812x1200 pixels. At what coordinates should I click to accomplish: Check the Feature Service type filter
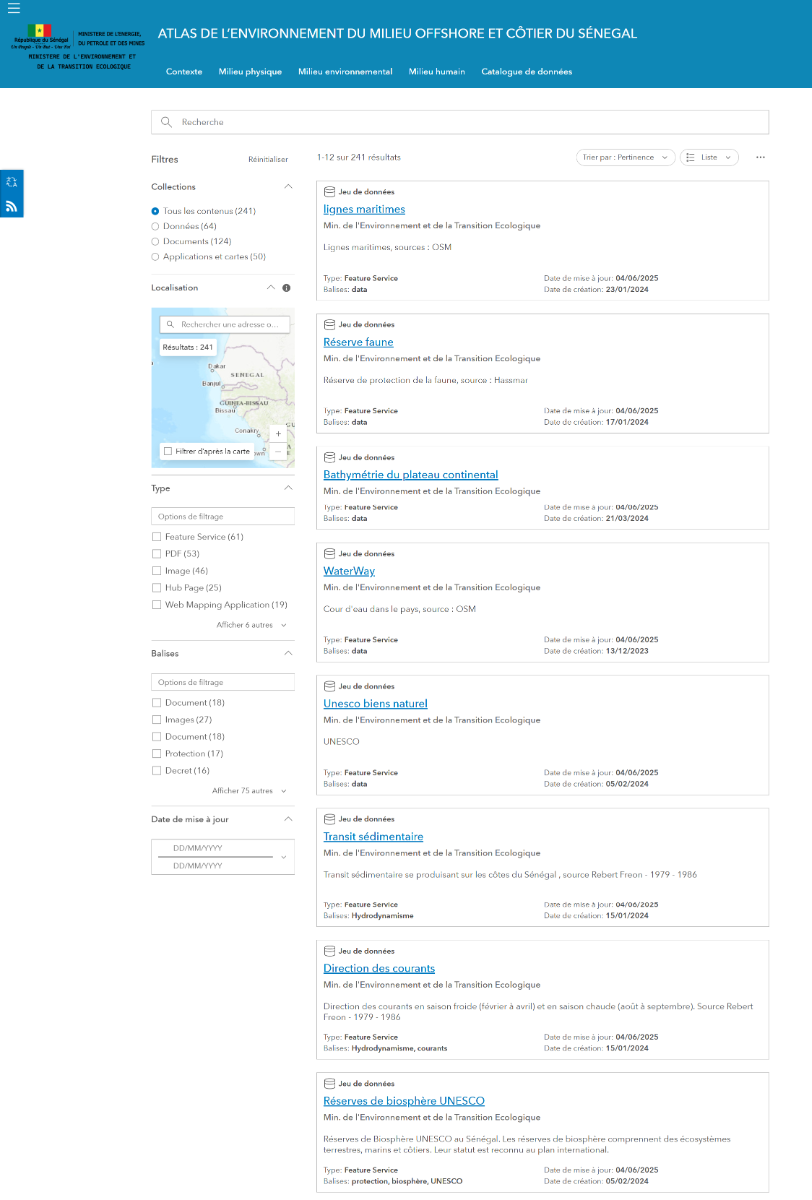[x=156, y=537]
